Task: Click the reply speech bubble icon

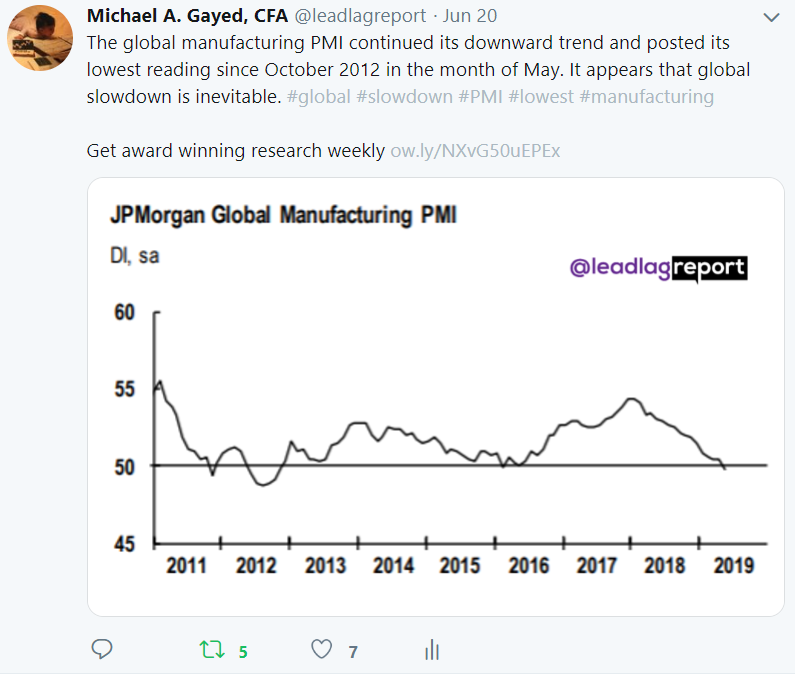Action: point(101,650)
